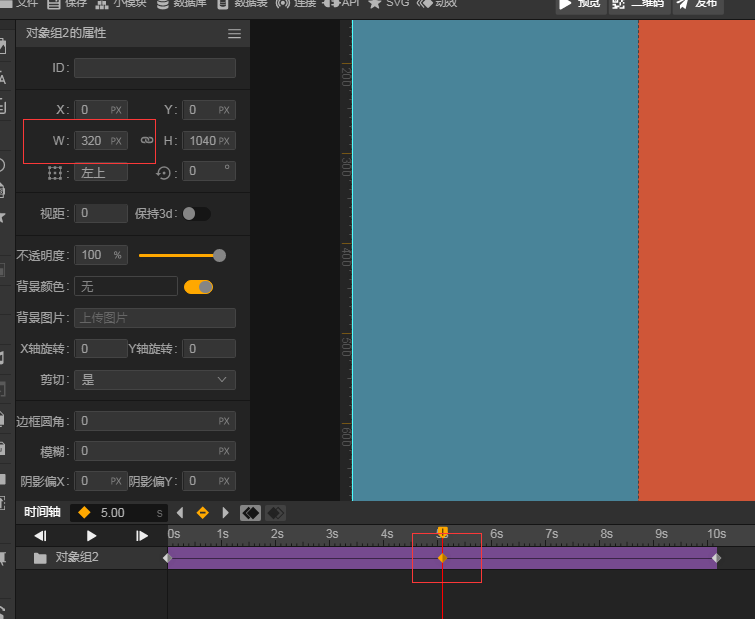This screenshot has width=755, height=619.
Task: Click the star icon in left sidebar
Action: pos(2,217)
